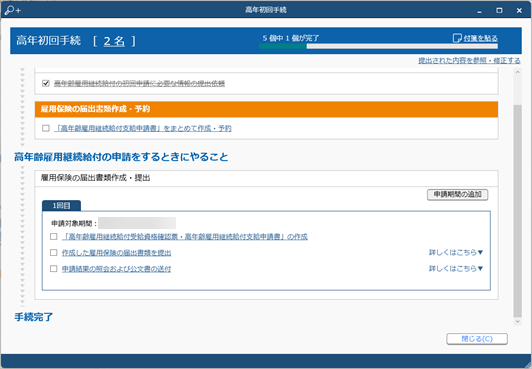Open the 付箋を貼る link
Viewport: 532px width, 369px height.
(x=480, y=38)
